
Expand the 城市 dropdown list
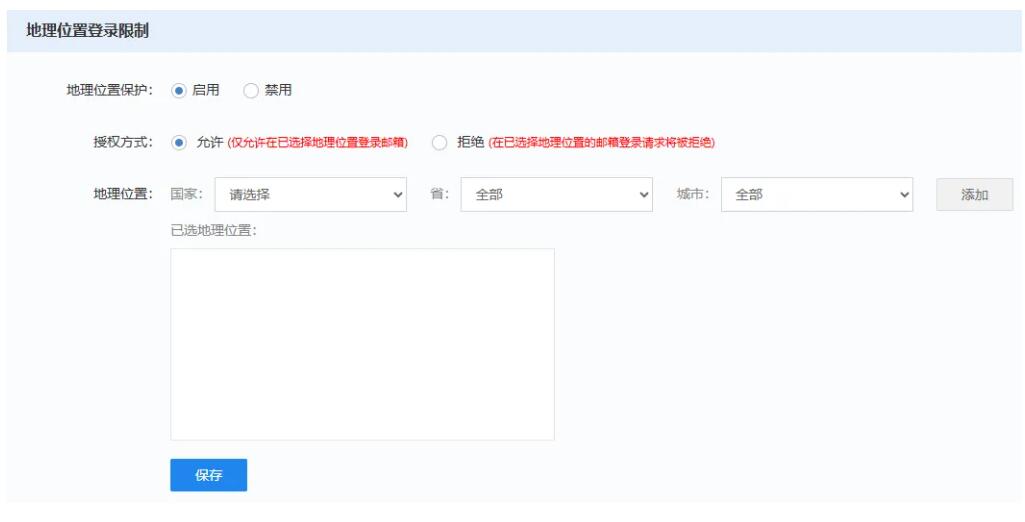point(816,195)
